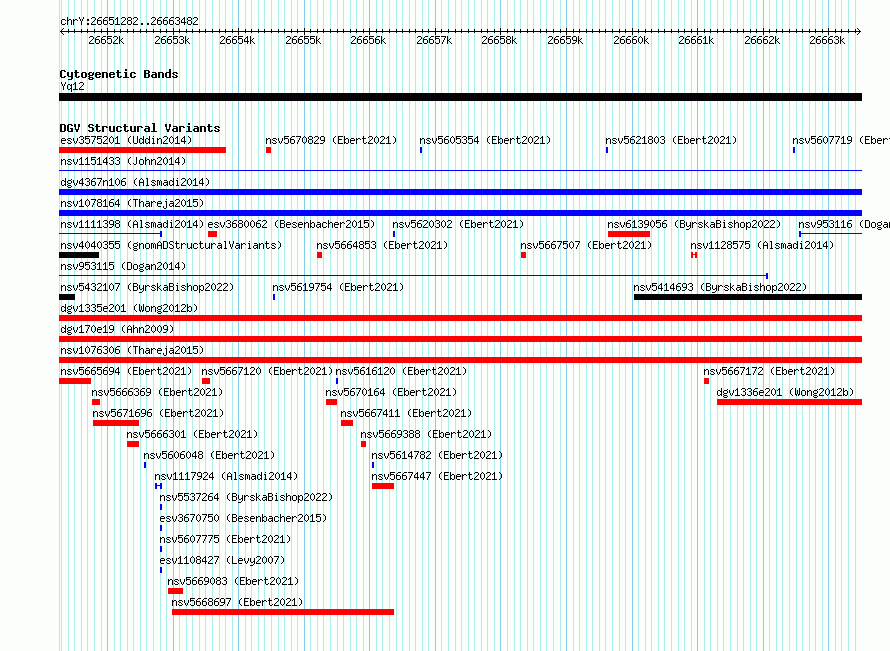Screen dimensions: 890x651
Task: Click the red bar under nsv5671696
Action: (x=116, y=423)
